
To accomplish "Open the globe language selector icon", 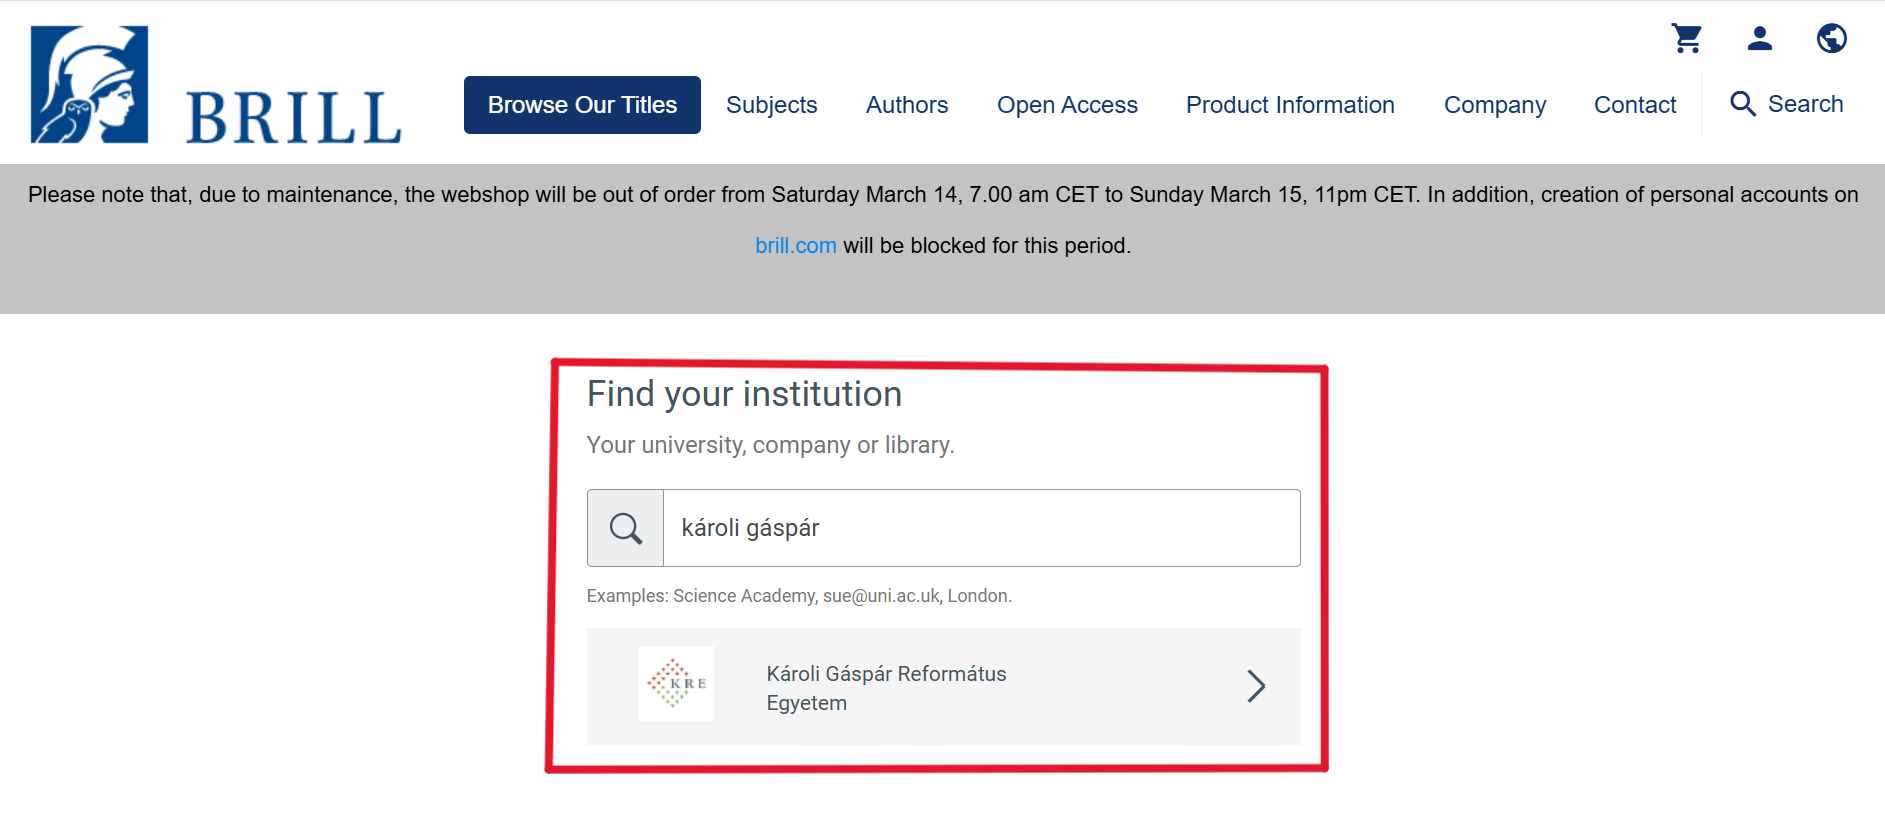I will [x=1831, y=39].
